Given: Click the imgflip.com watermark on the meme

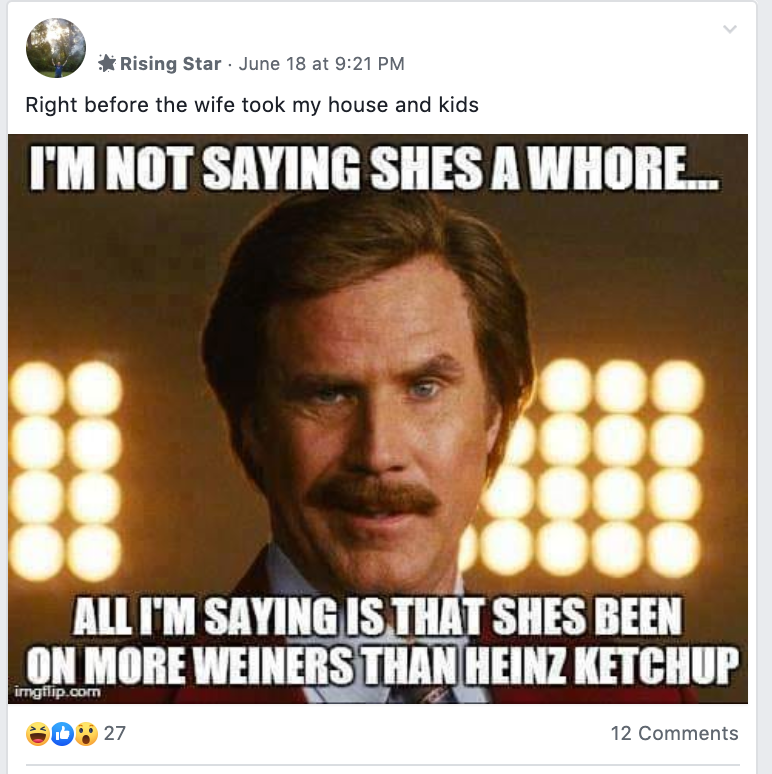Looking at the screenshot, I should [x=57, y=692].
